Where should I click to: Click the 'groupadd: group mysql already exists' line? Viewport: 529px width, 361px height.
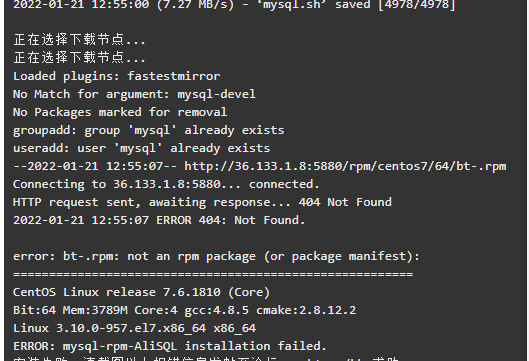pyautogui.click(x=148, y=130)
